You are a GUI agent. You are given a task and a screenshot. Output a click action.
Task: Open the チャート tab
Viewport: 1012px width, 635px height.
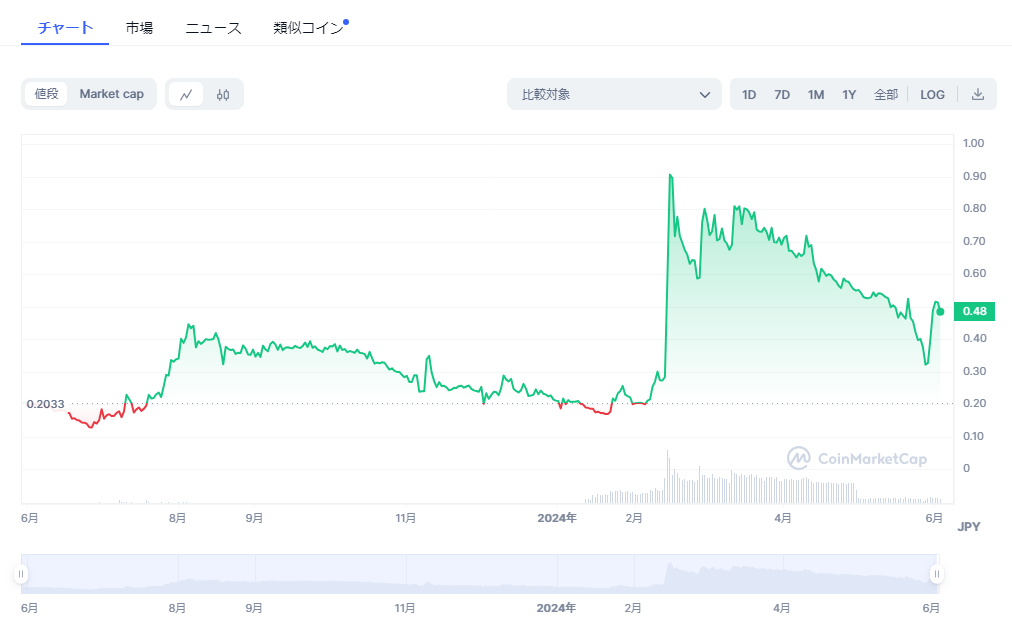pyautogui.click(x=65, y=28)
